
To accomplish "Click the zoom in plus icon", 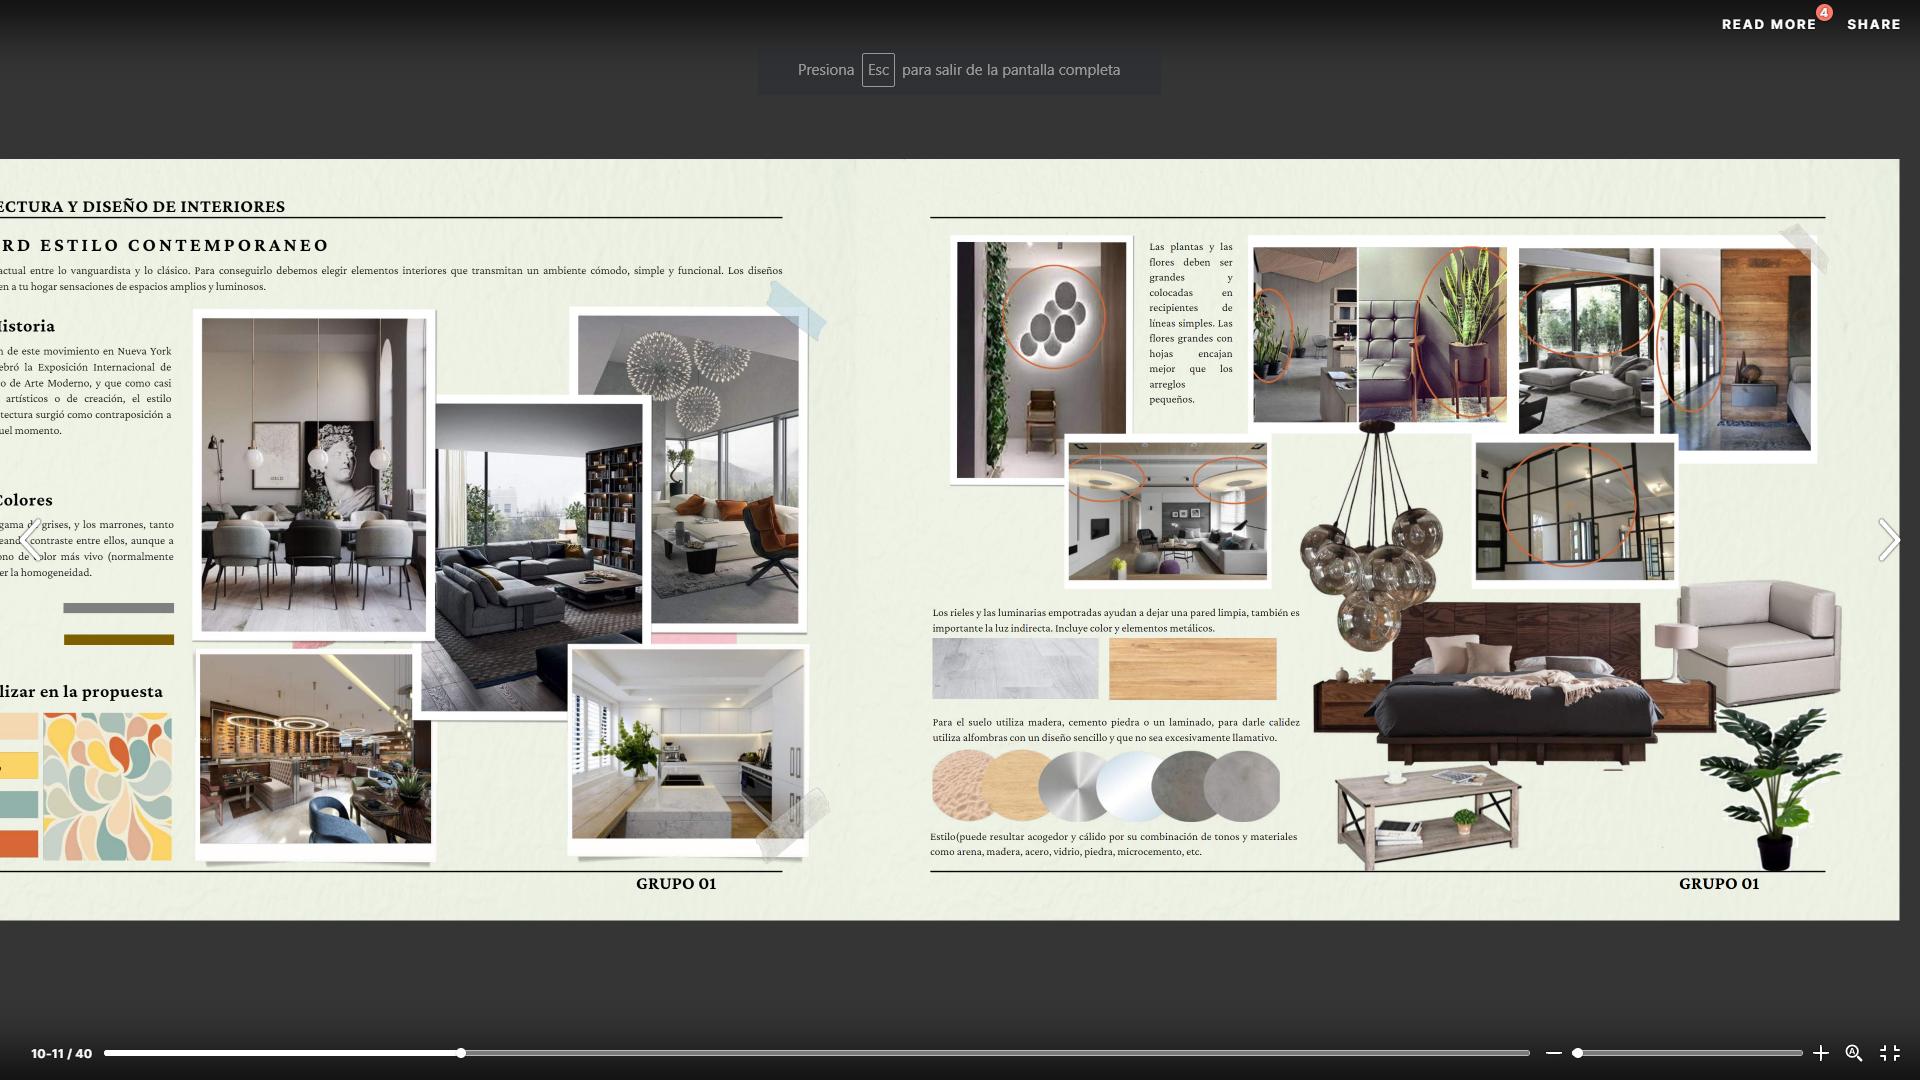I will [1820, 1053].
